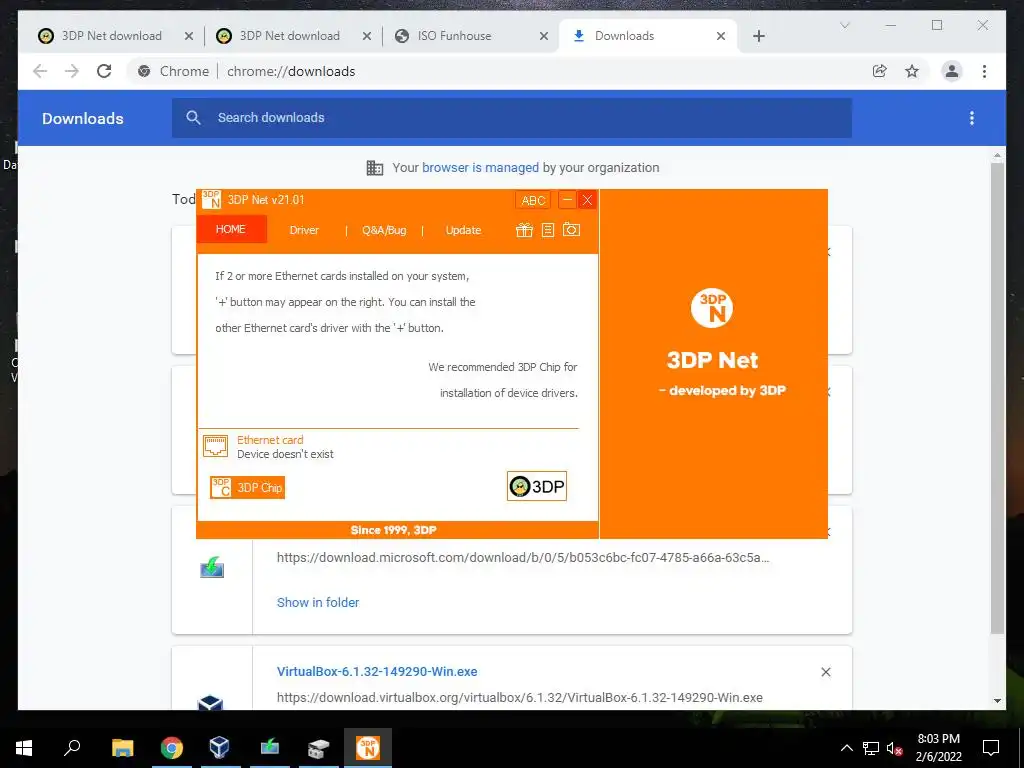The width and height of the screenshot is (1024, 768).
Task: Remove VirtualBox download from the list
Action: (825, 672)
